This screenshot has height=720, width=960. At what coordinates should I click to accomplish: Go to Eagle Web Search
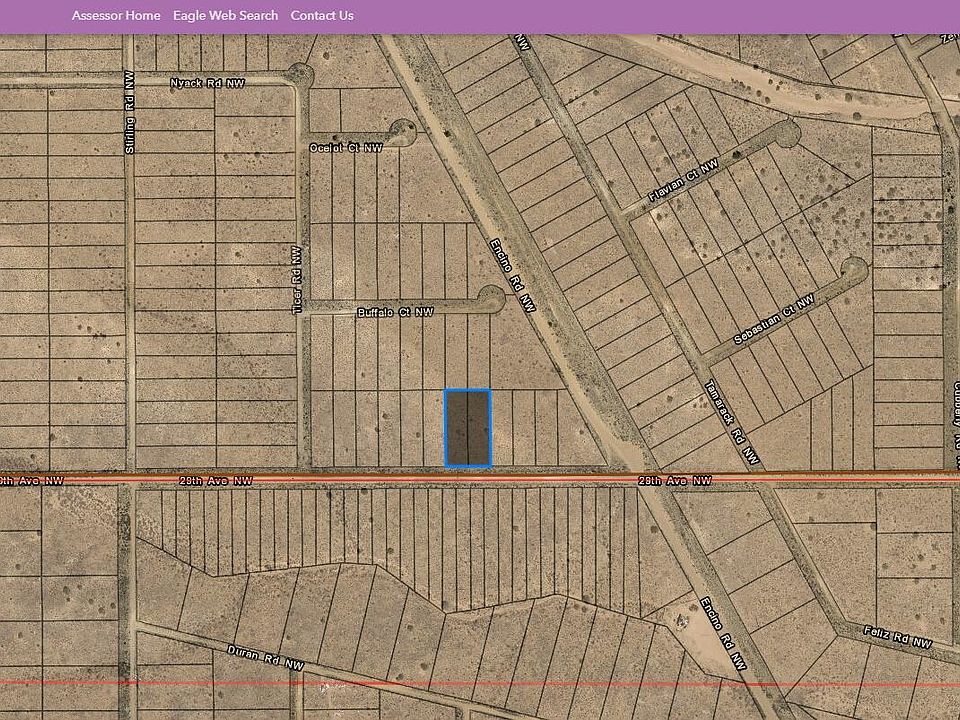coord(225,16)
